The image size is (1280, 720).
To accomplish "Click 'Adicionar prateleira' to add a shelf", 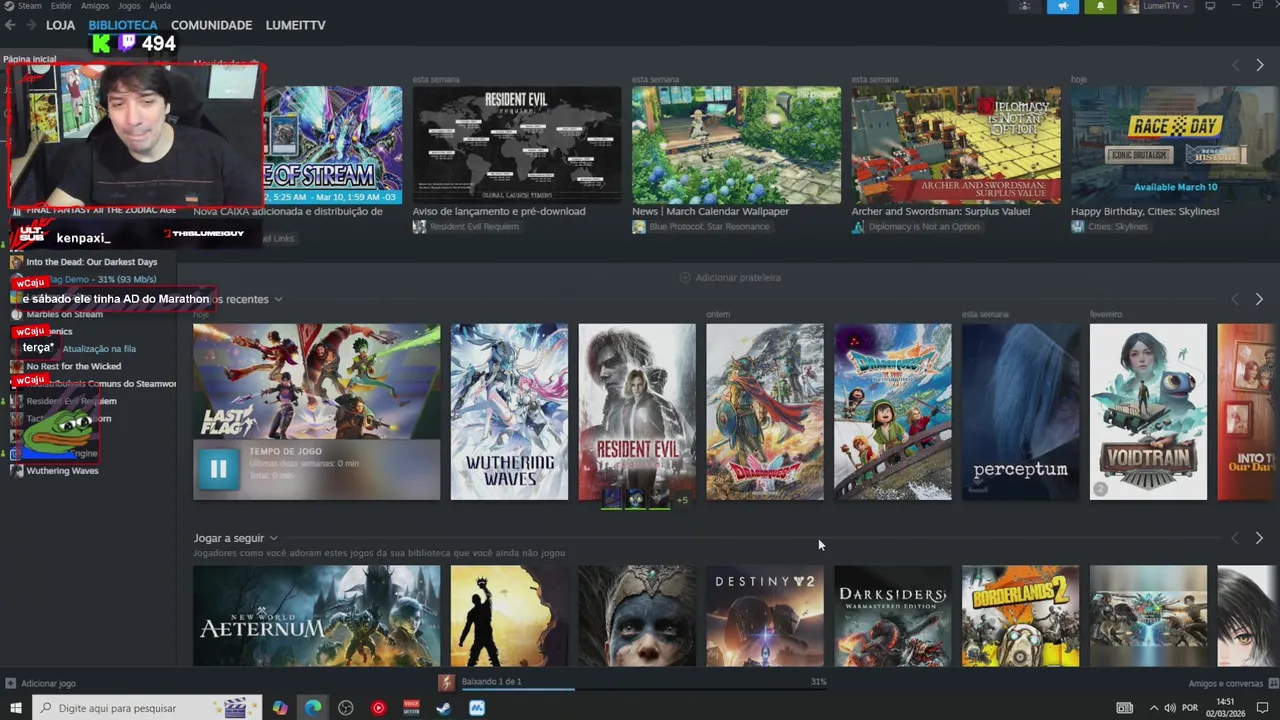I will [x=730, y=277].
